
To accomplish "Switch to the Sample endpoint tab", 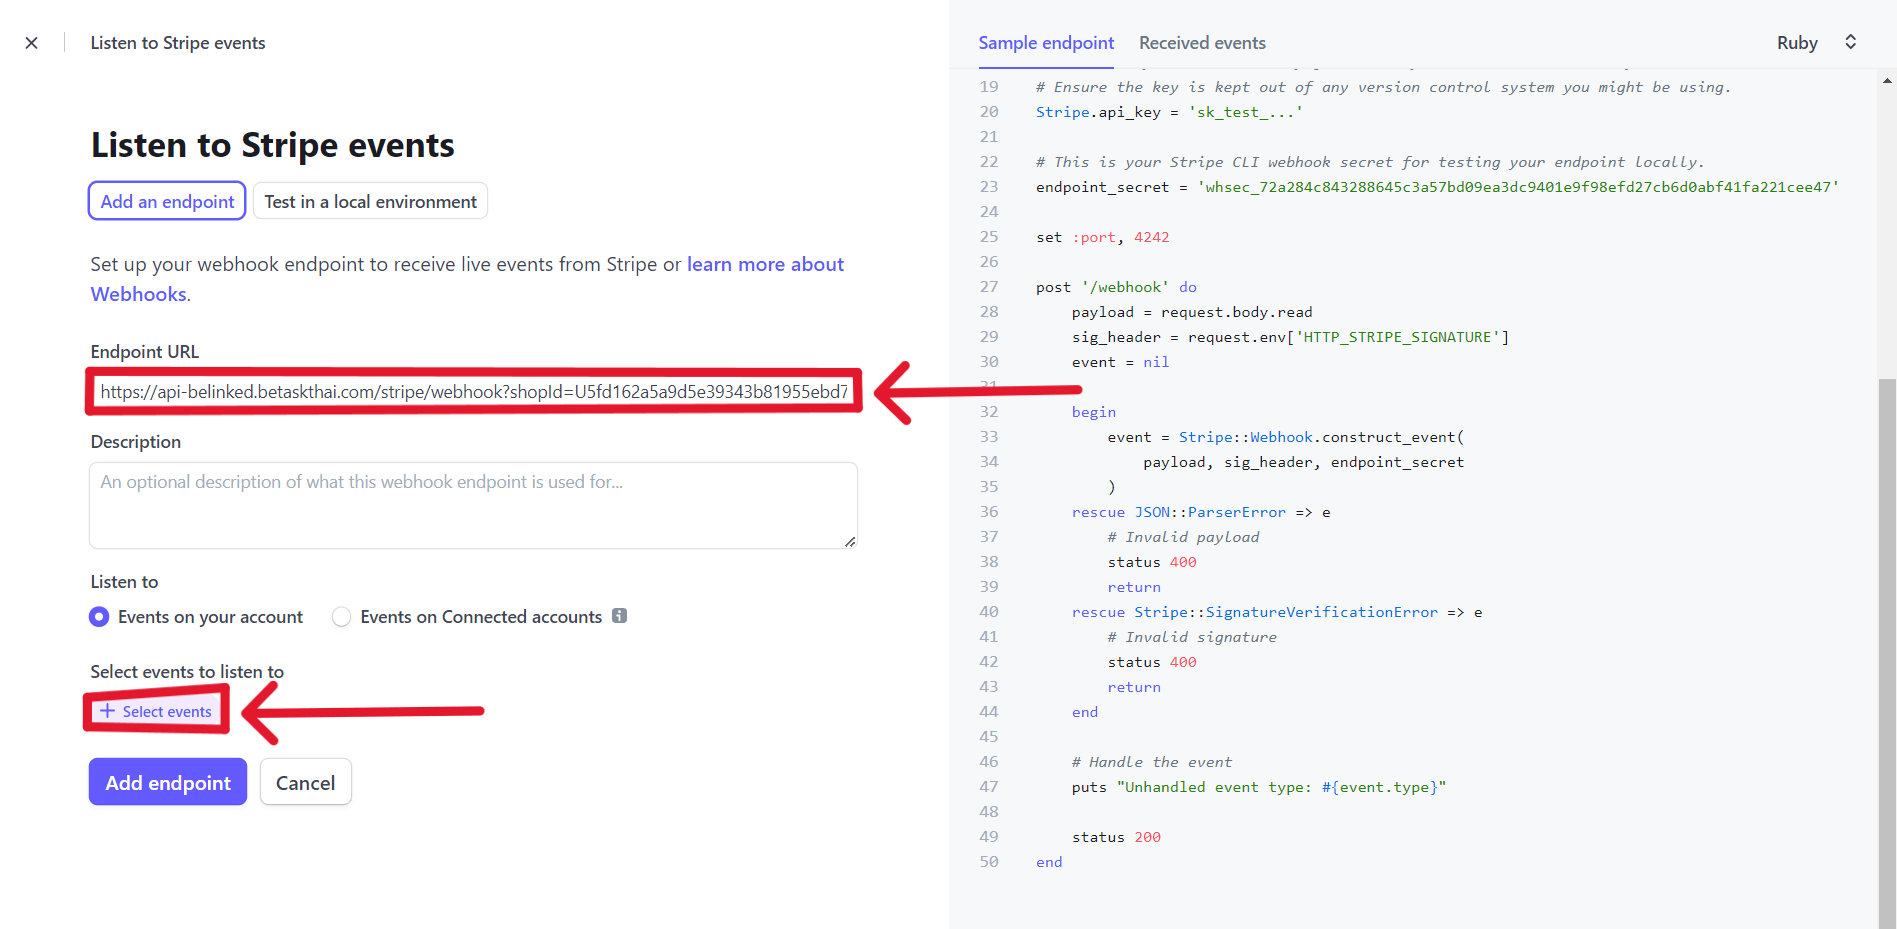I will 1045,43.
